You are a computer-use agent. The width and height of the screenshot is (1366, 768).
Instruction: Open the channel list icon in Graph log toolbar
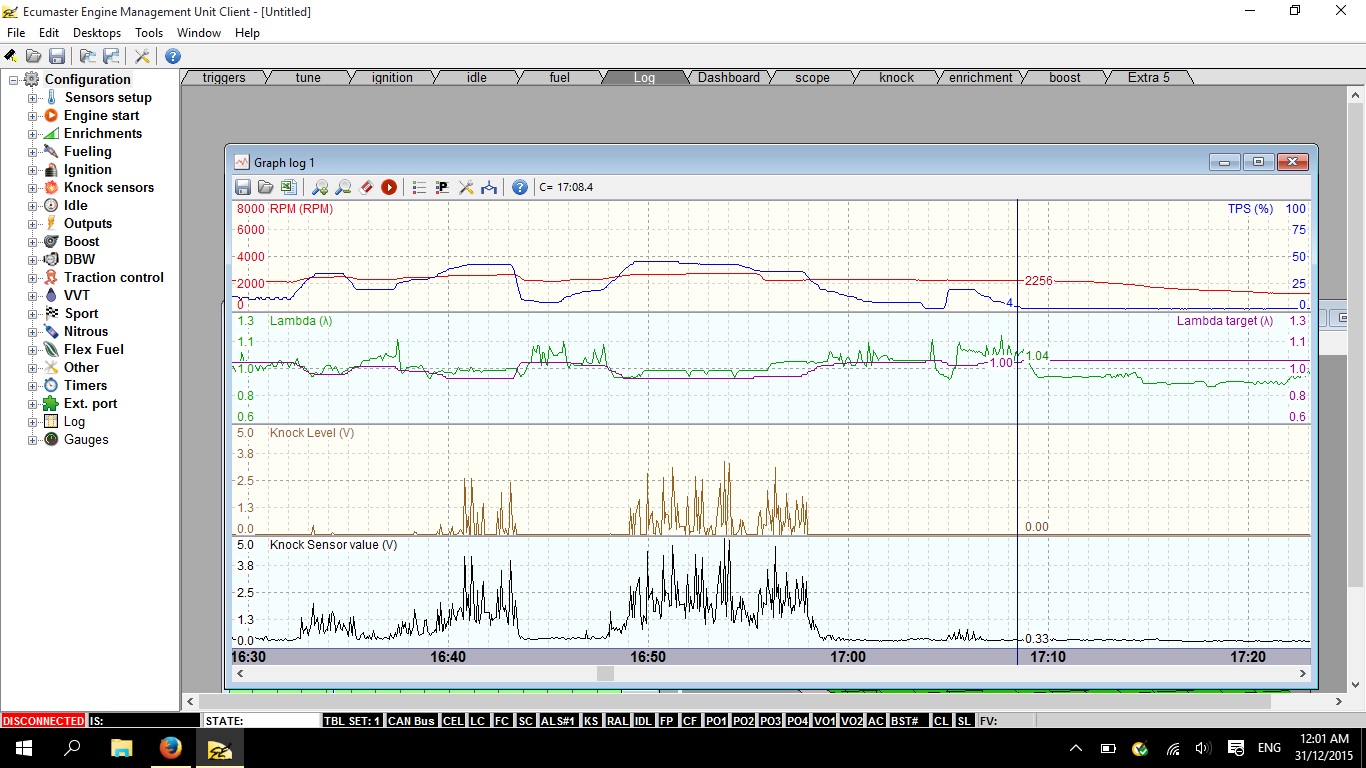419,187
